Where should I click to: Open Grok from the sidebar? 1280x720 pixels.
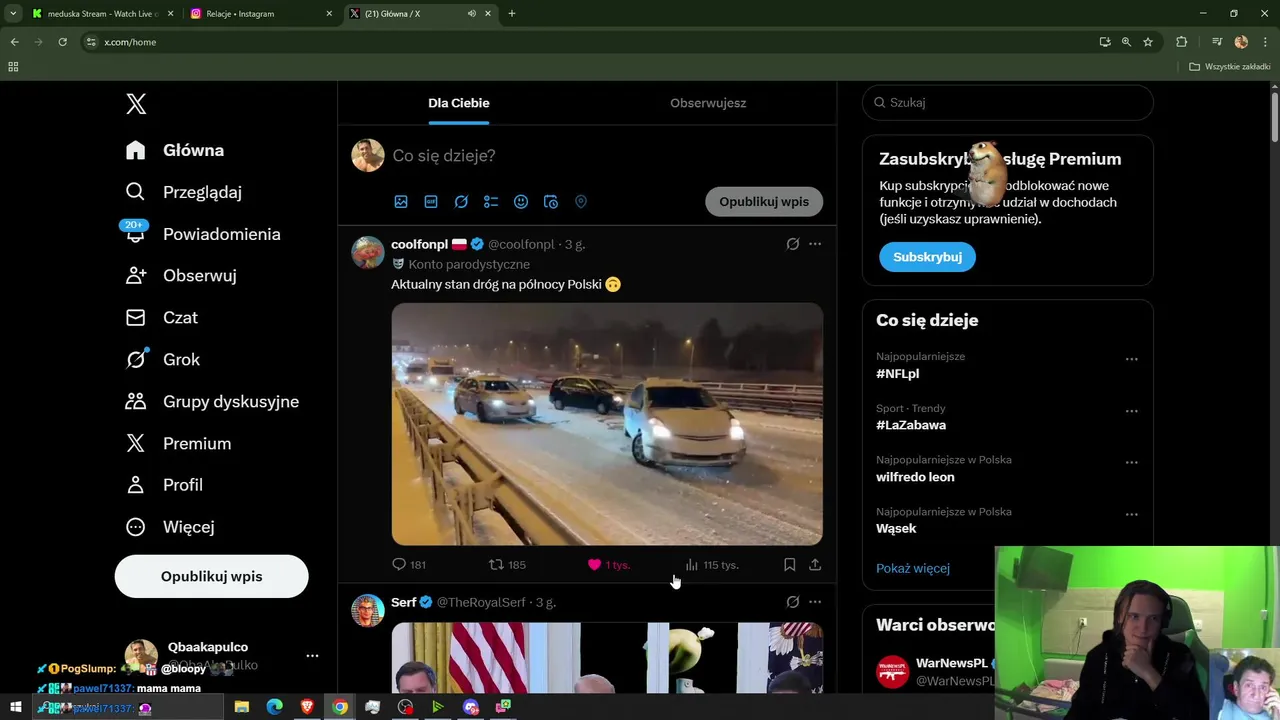(x=163, y=360)
